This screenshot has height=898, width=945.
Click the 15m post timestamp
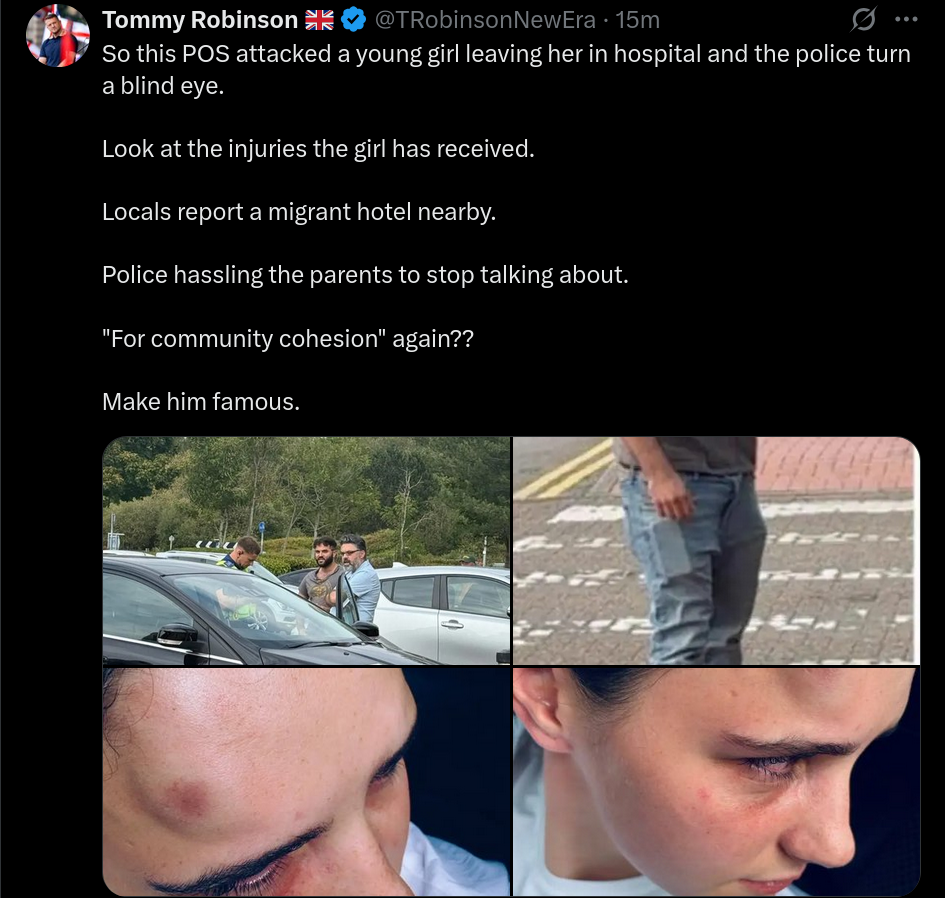pyautogui.click(x=638, y=20)
